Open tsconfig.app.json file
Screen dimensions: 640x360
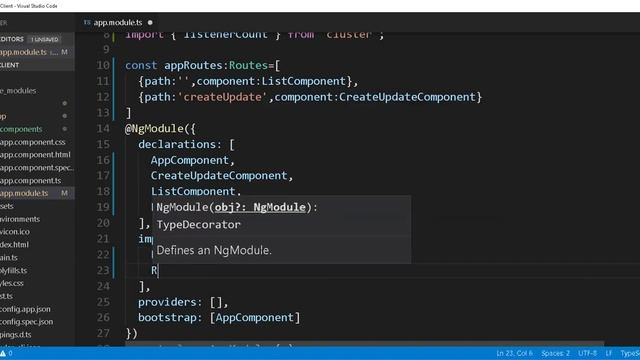[x=25, y=309]
